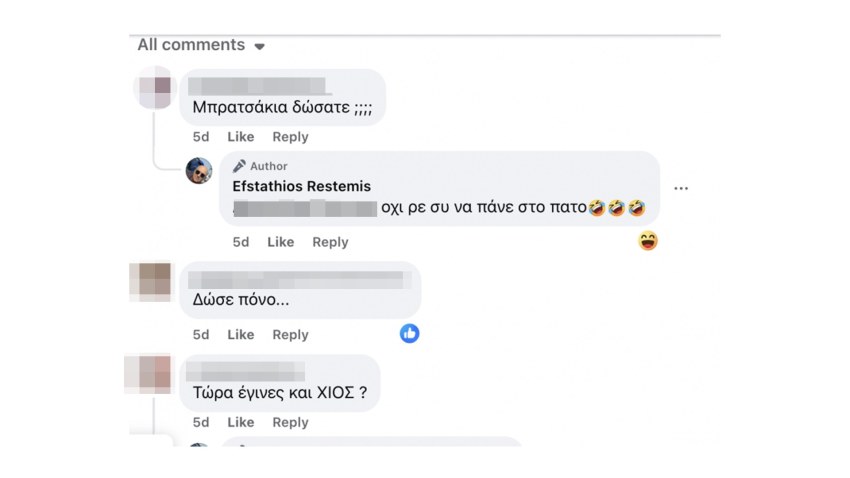The height and width of the screenshot is (478, 850).
Task: Click the 5d timestamp under Δώσε πόνο
Action: pos(201,335)
